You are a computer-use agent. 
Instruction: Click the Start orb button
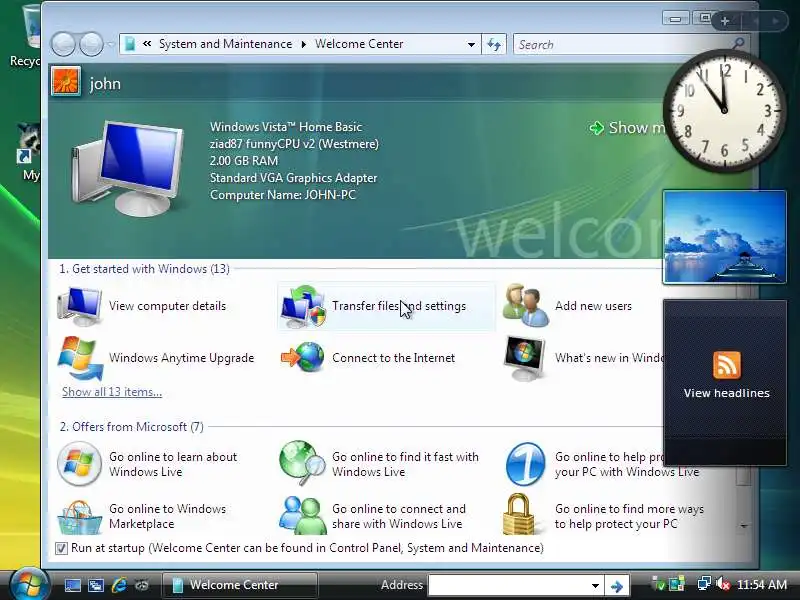point(29,584)
